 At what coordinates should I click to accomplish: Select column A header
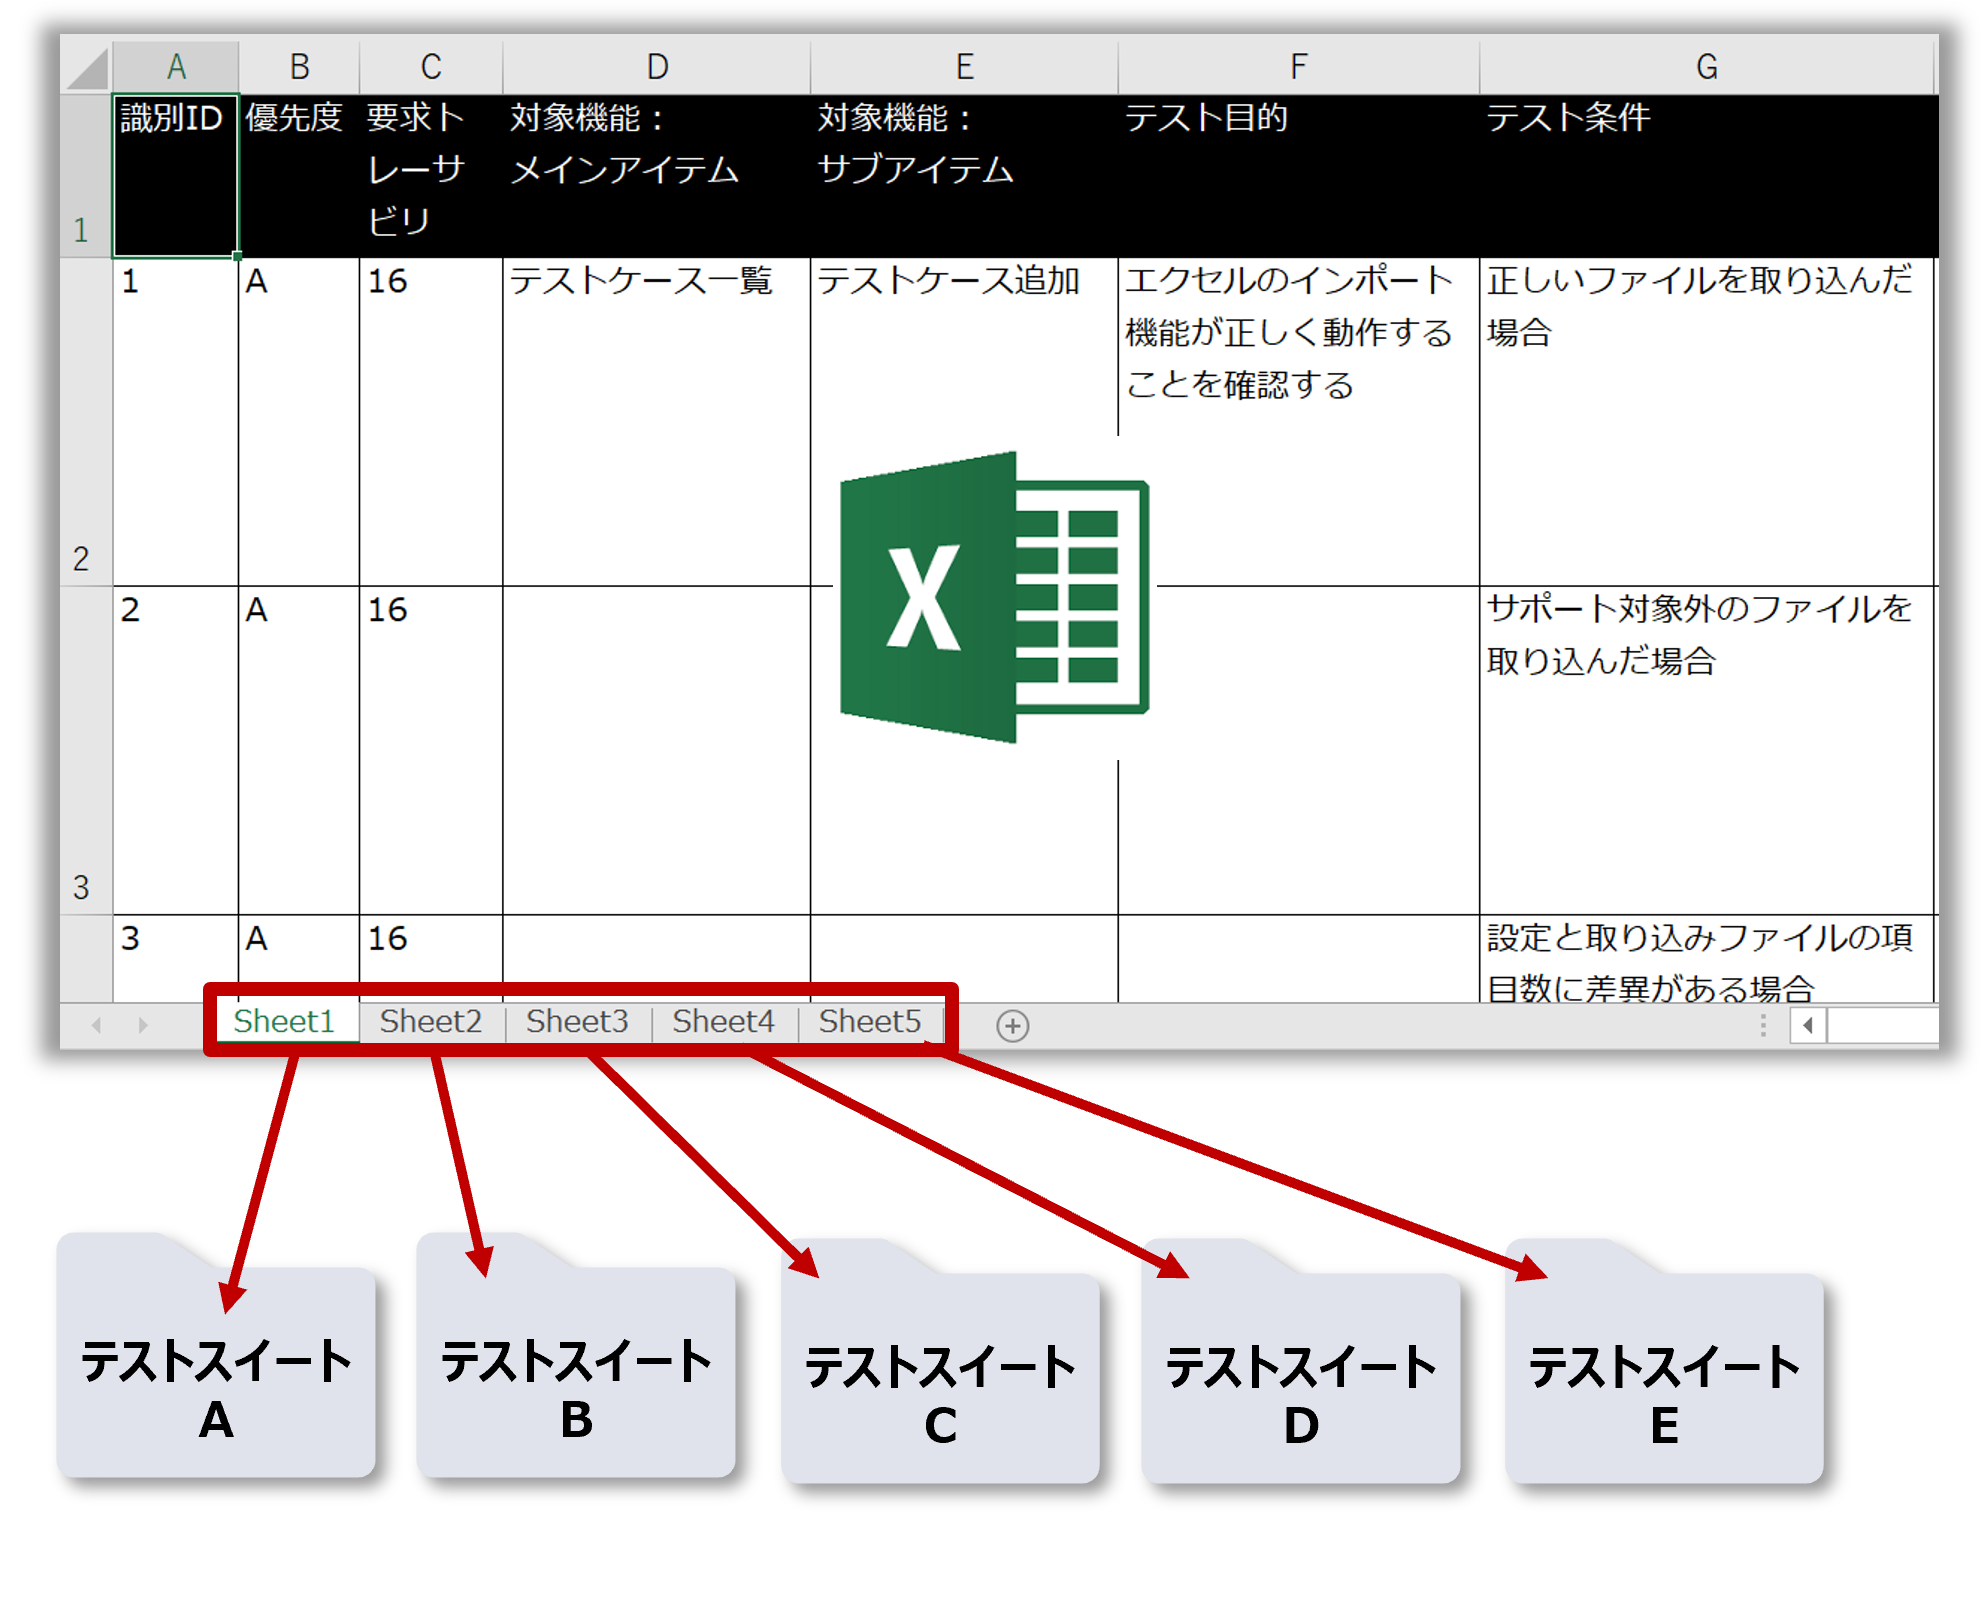coord(176,67)
